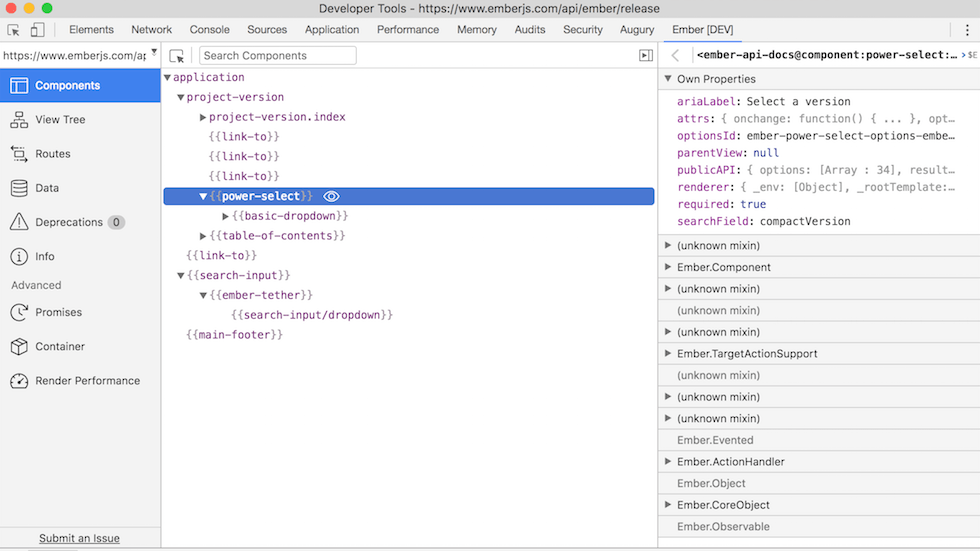The height and width of the screenshot is (551, 980).
Task: Switch to the Network tab
Action: point(151,30)
